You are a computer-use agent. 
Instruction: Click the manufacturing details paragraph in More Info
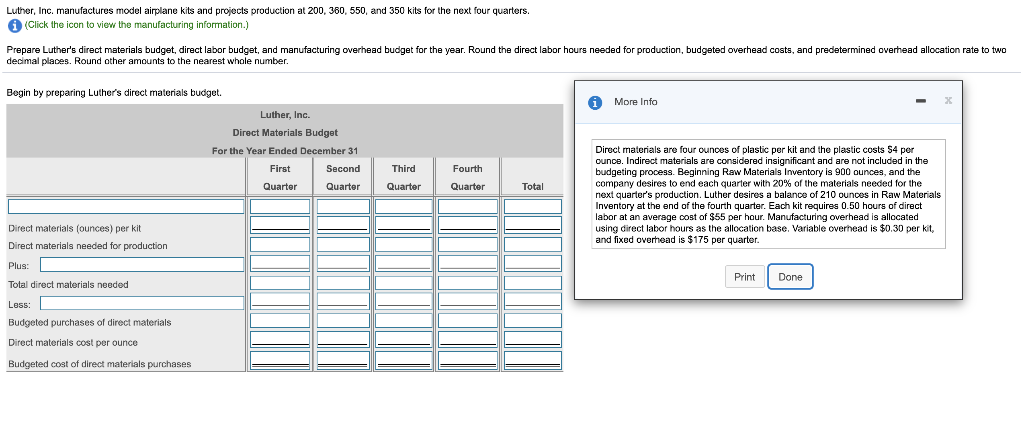tap(769, 194)
